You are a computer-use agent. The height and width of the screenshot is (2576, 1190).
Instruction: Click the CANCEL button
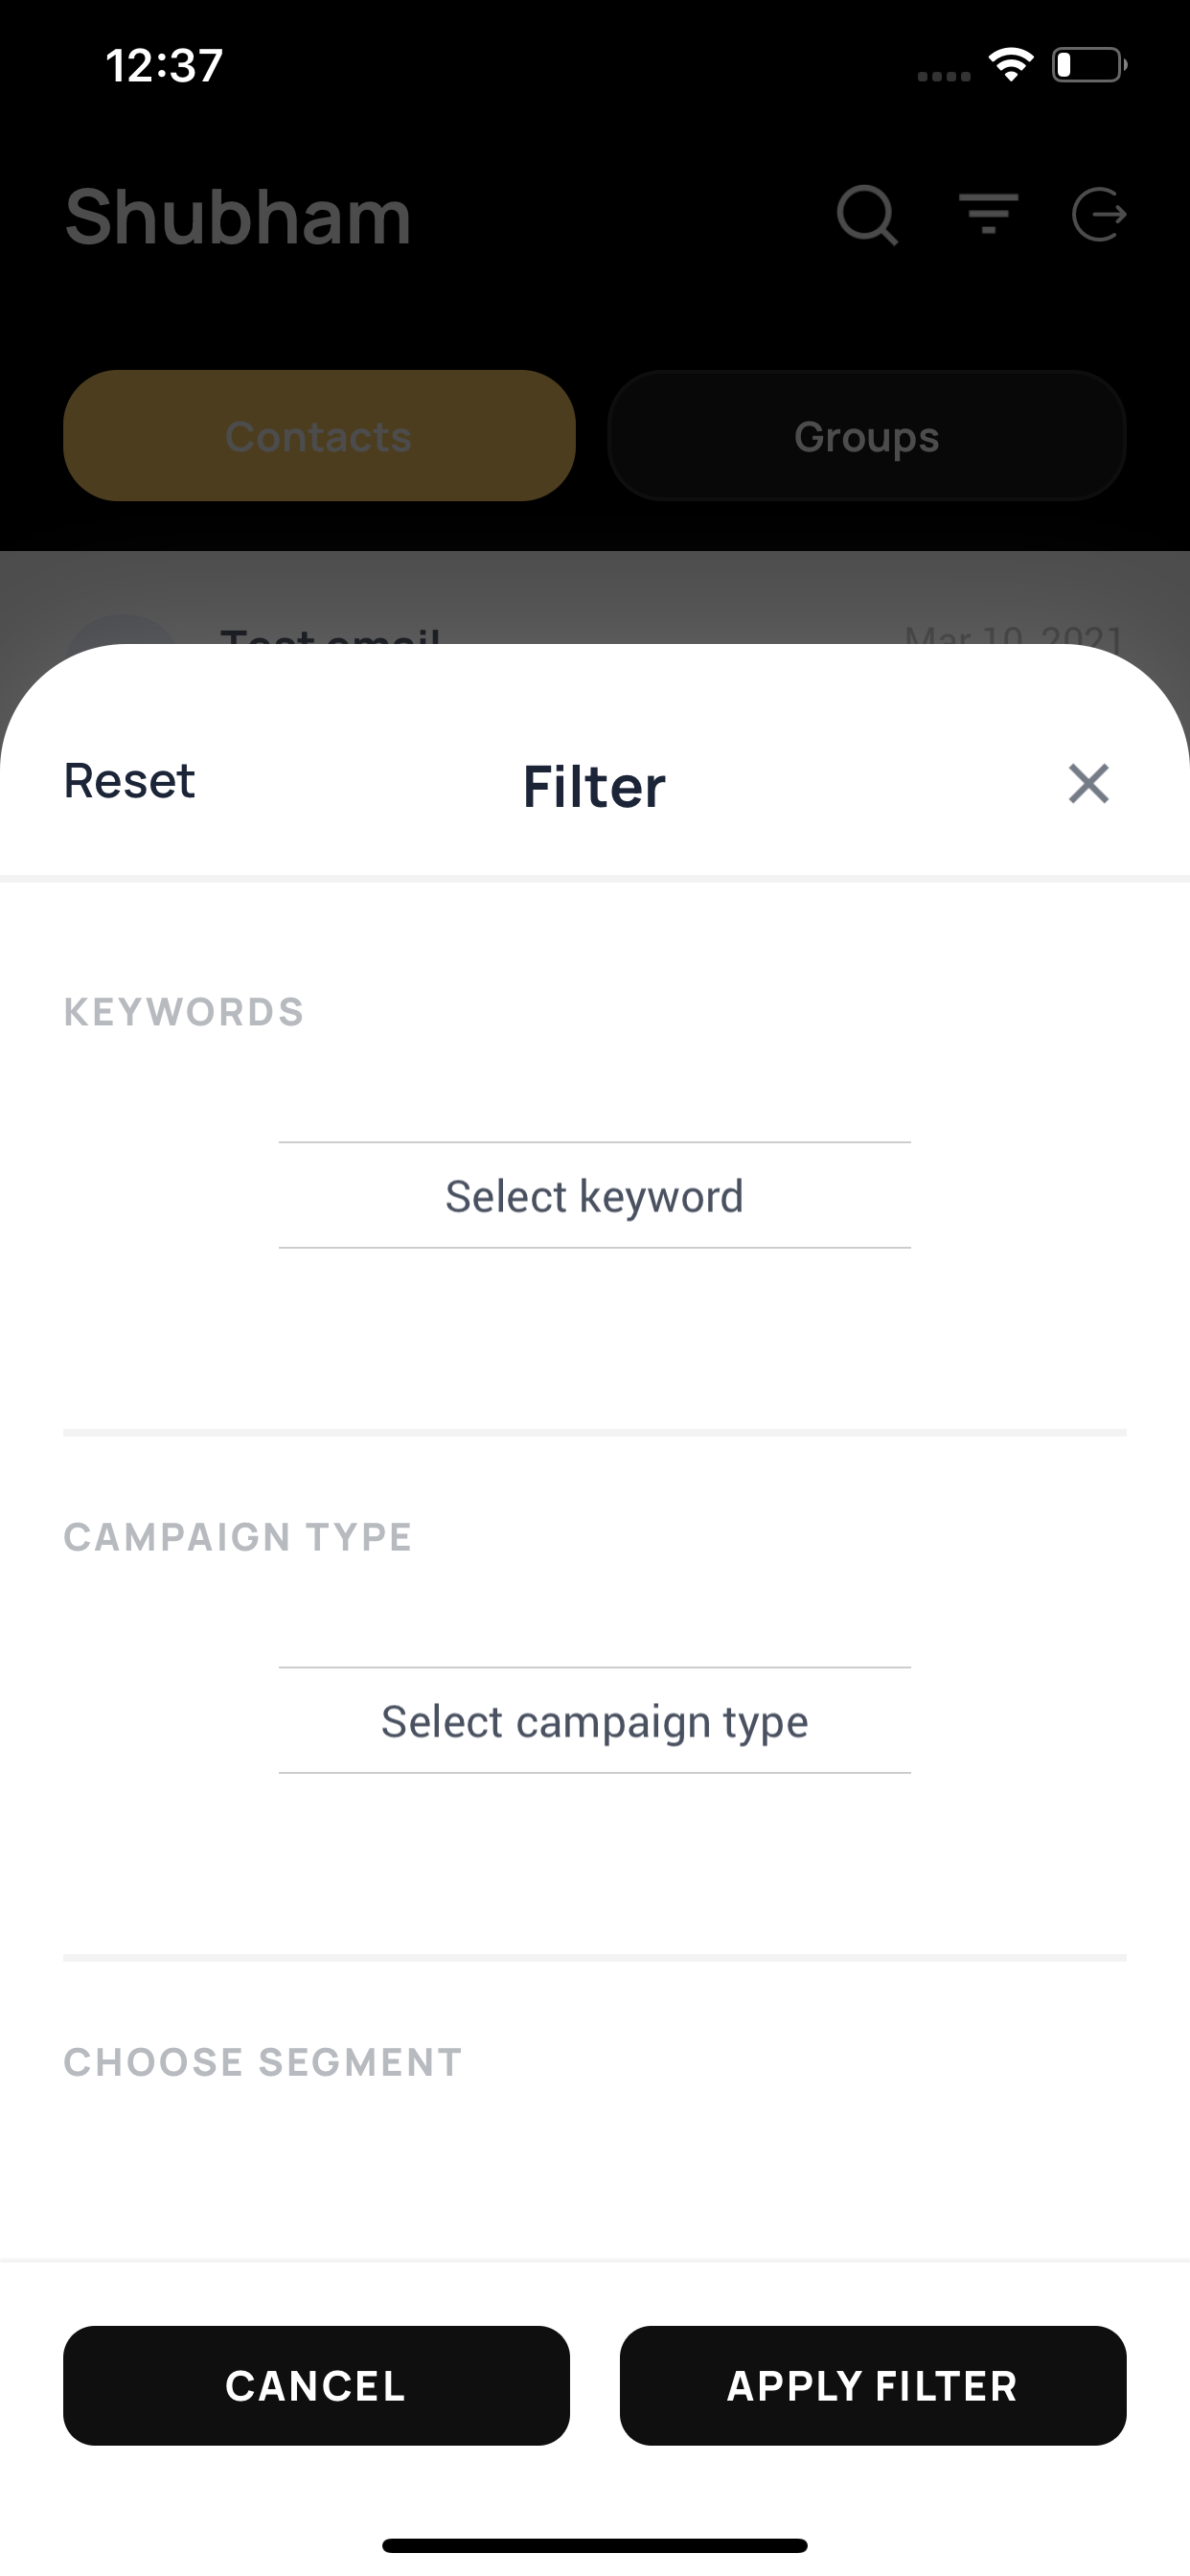(x=316, y=2385)
